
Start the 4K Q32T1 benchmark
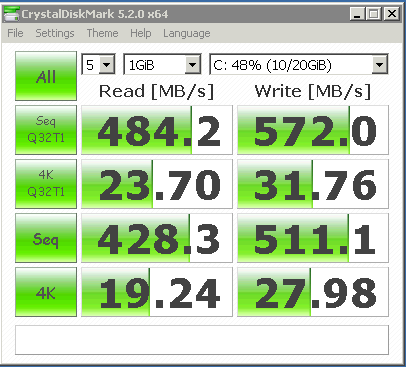click(x=46, y=184)
